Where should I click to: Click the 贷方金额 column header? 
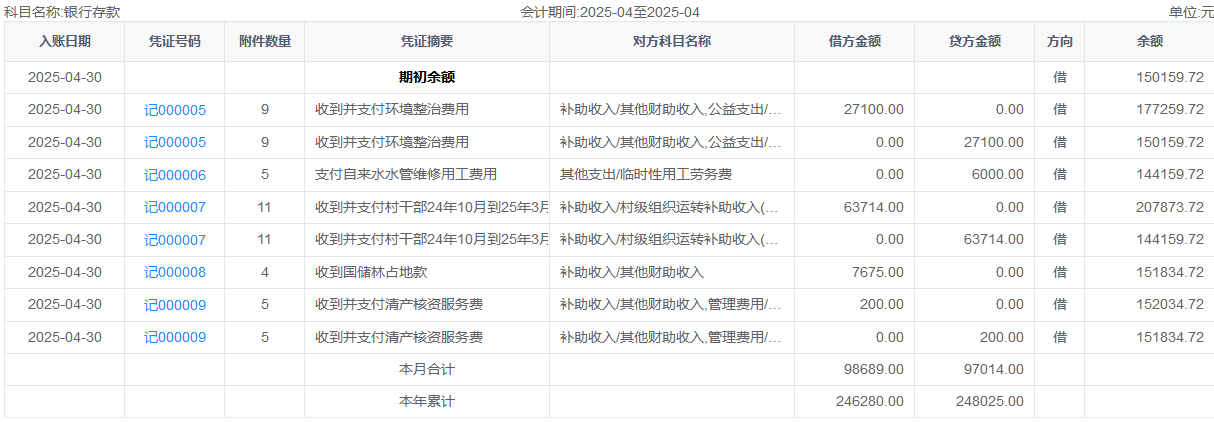pyautogui.click(x=975, y=42)
